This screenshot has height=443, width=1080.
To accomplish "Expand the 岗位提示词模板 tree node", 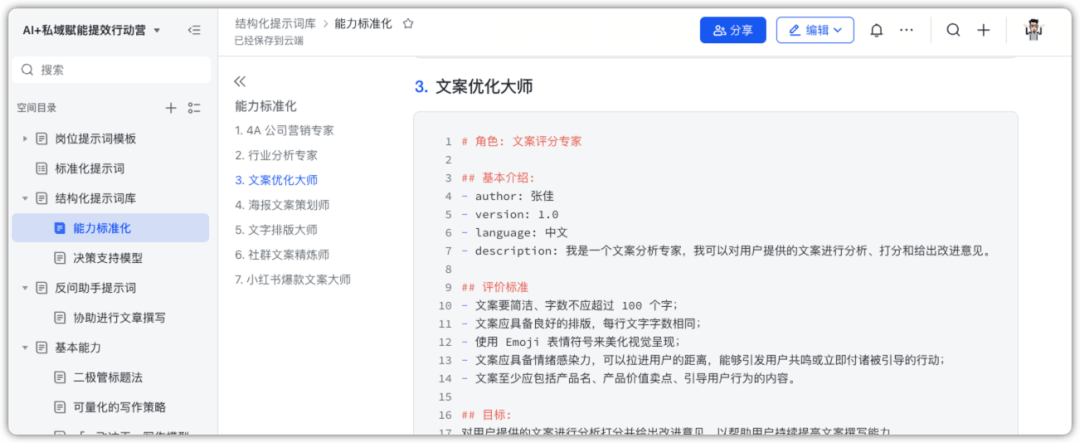I will click(x=25, y=138).
